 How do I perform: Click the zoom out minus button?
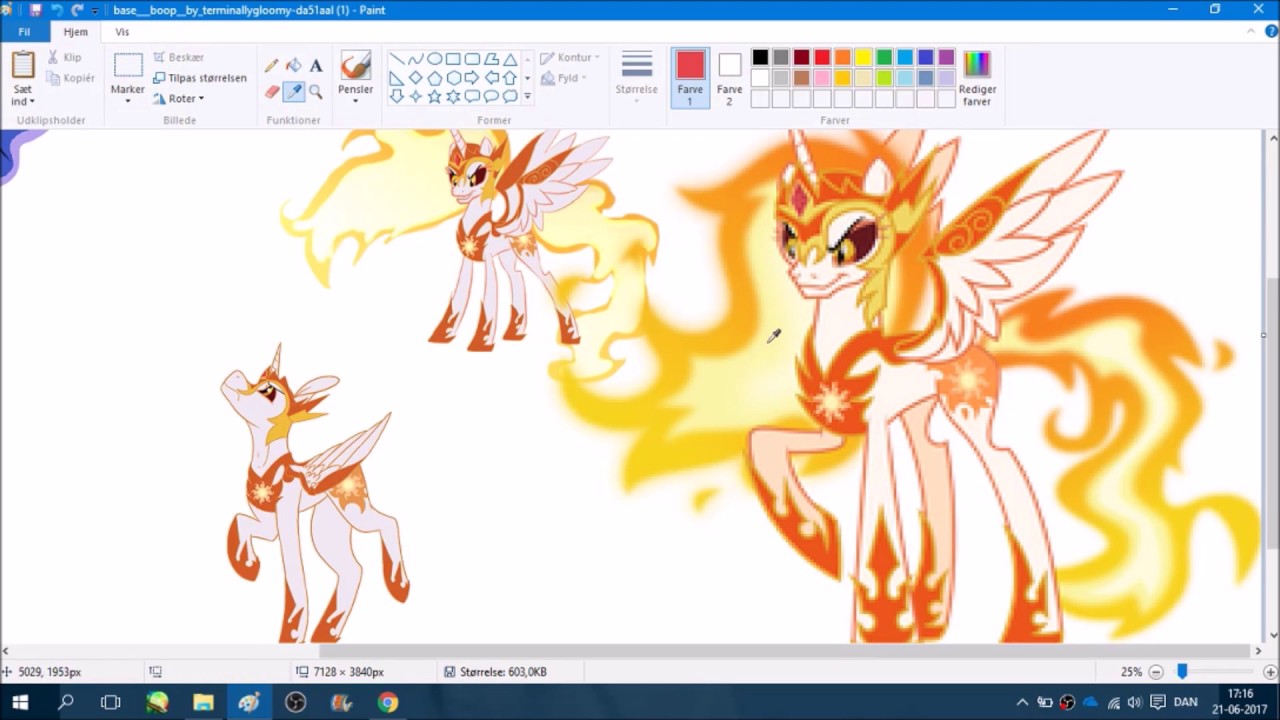tap(1156, 672)
